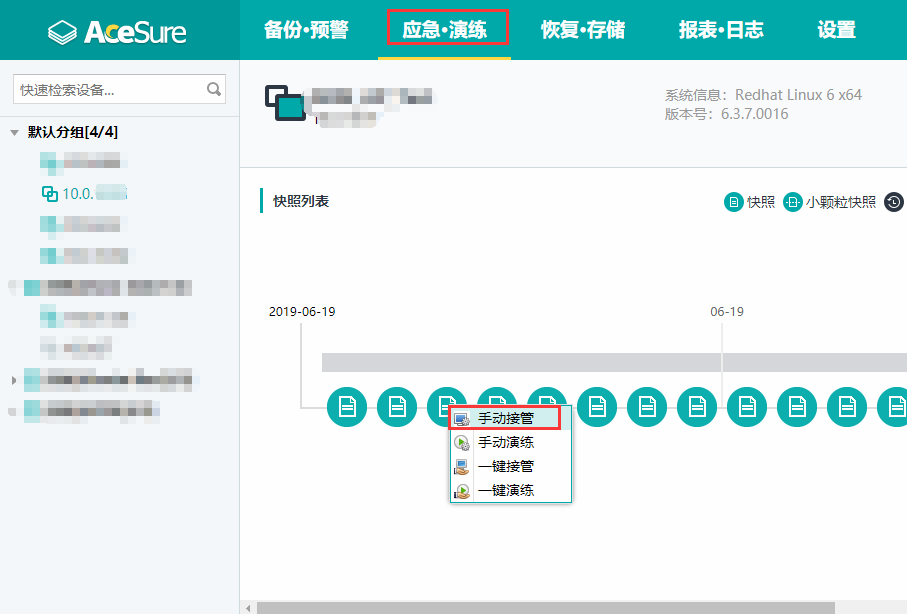Image resolution: width=907 pixels, height=614 pixels.
Task: Click the 06-19 marker on the timeline
Action: coord(726,311)
